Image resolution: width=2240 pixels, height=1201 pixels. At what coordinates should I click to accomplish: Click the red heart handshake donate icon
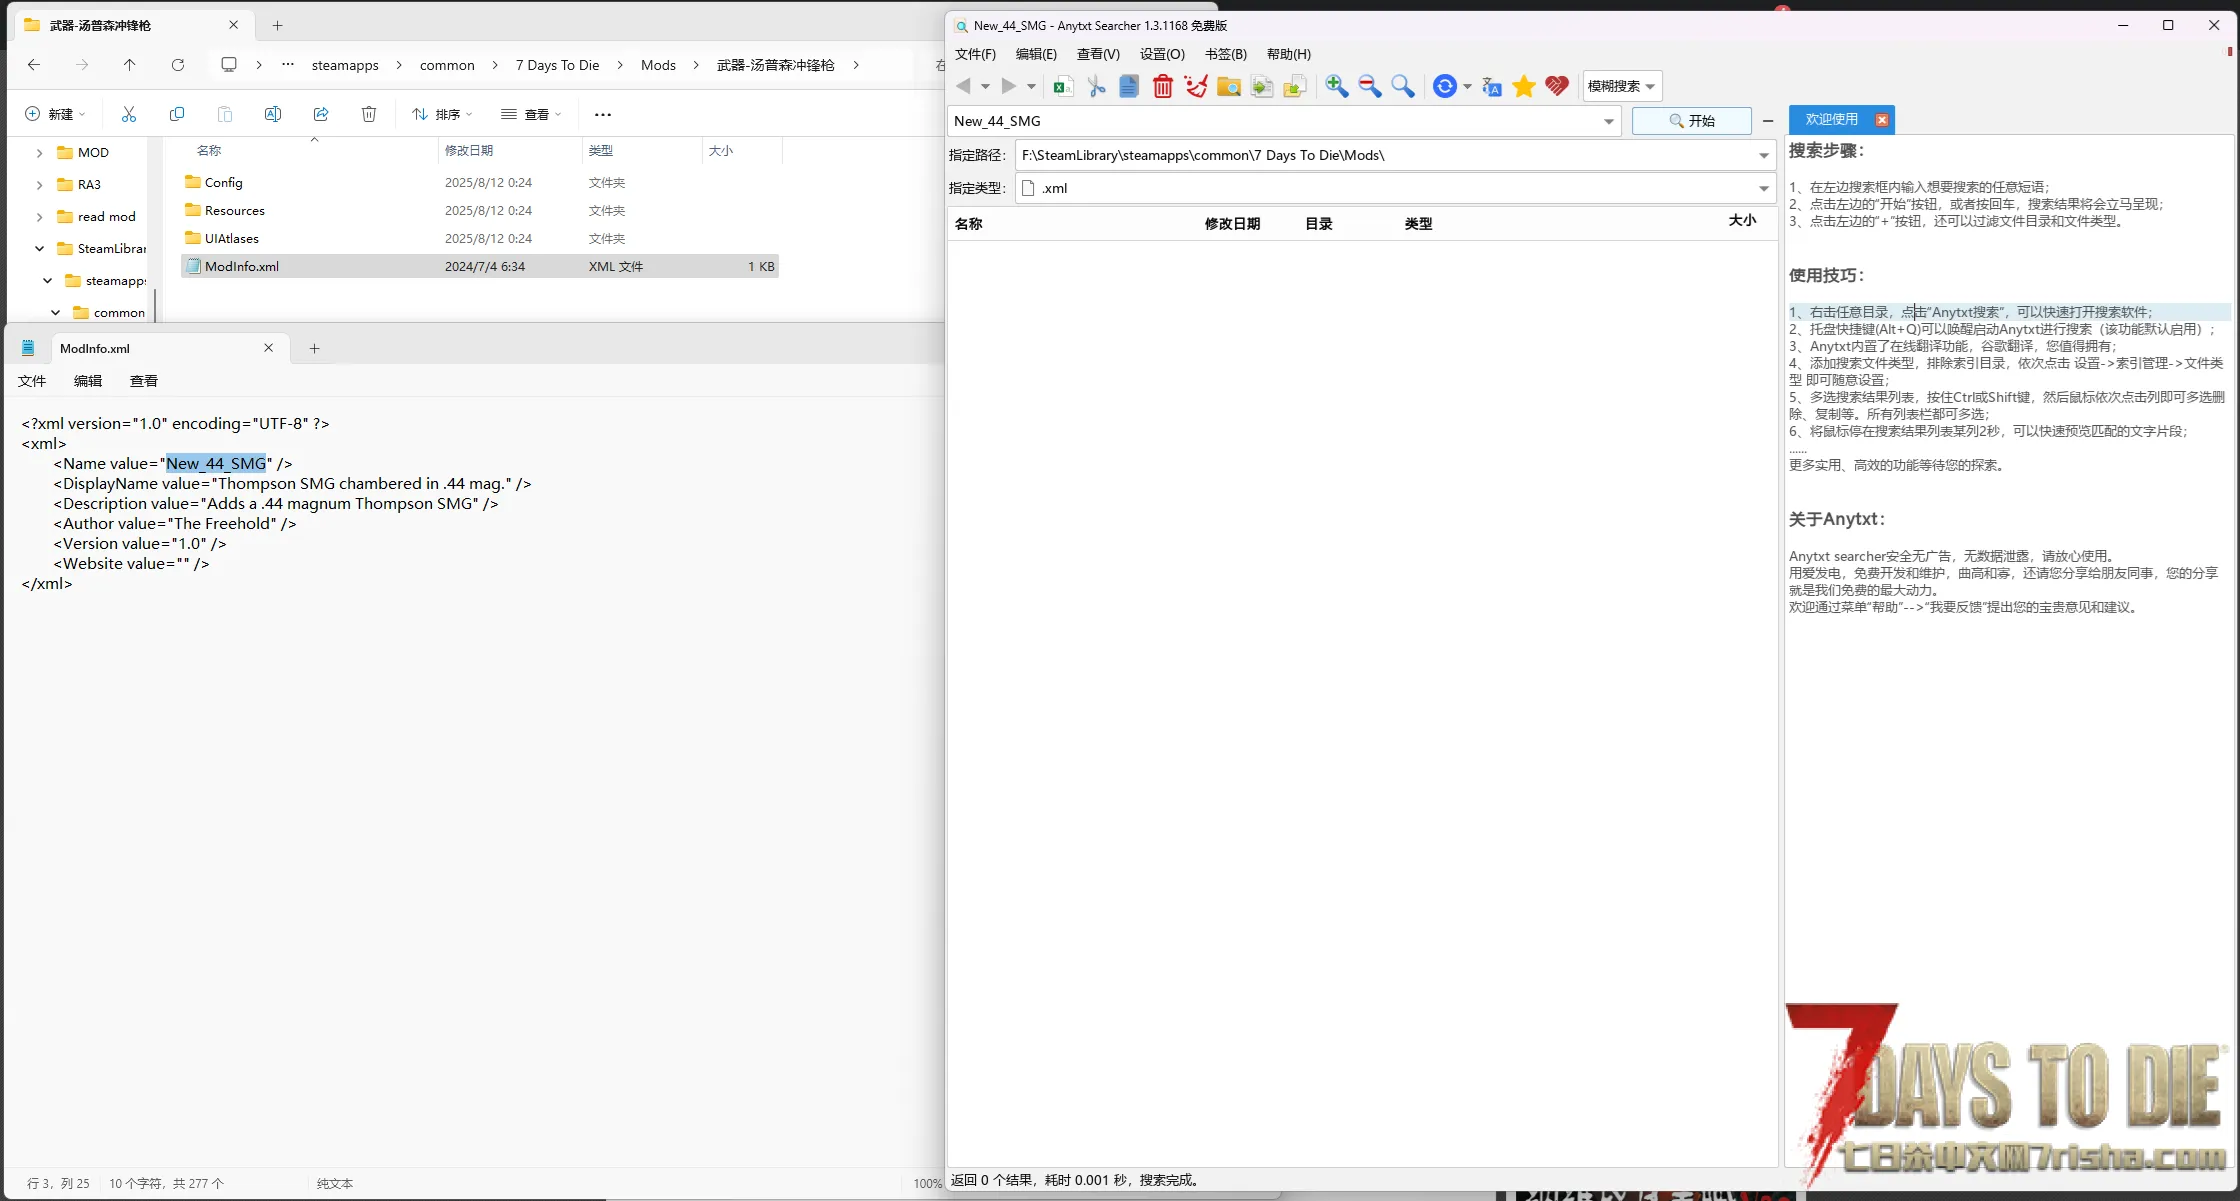click(1557, 86)
